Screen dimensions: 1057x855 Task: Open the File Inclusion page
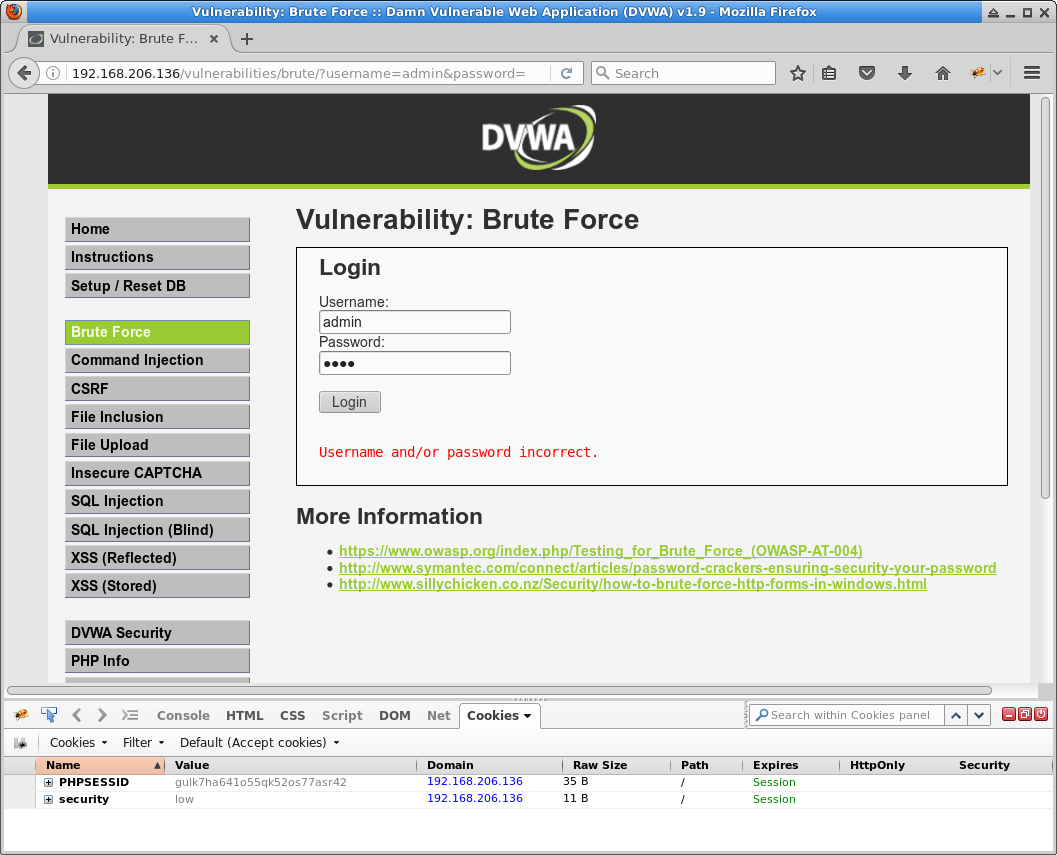click(x=157, y=417)
